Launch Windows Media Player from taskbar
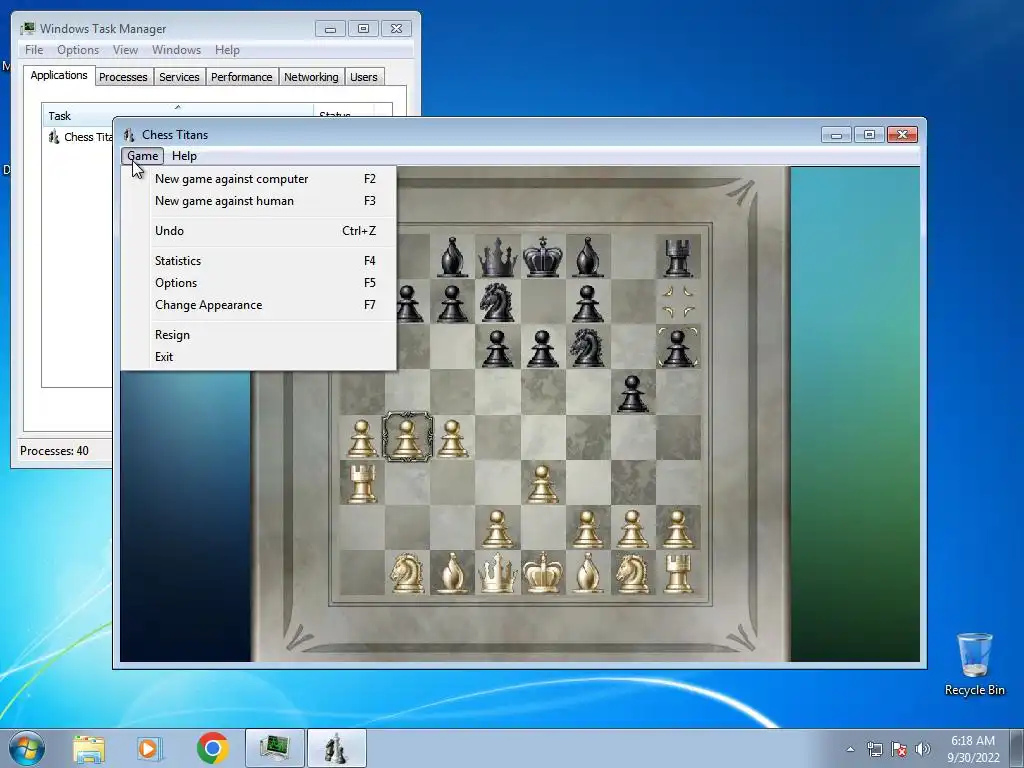The width and height of the screenshot is (1024, 768). pyautogui.click(x=149, y=748)
